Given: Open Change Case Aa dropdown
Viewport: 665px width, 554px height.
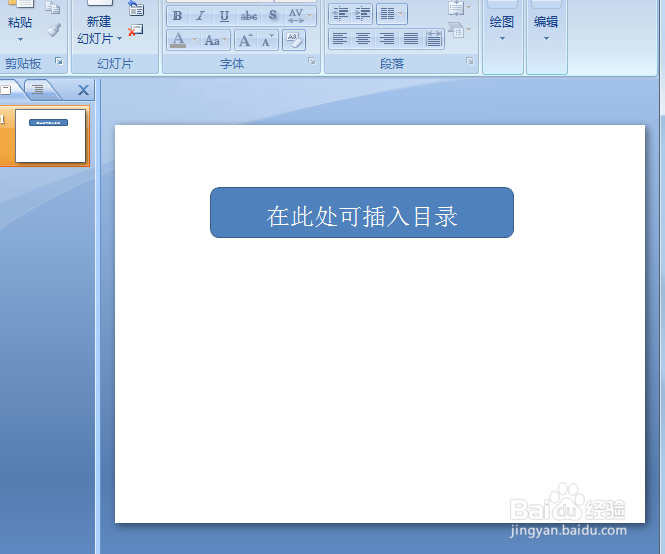Looking at the screenshot, I should (215, 40).
